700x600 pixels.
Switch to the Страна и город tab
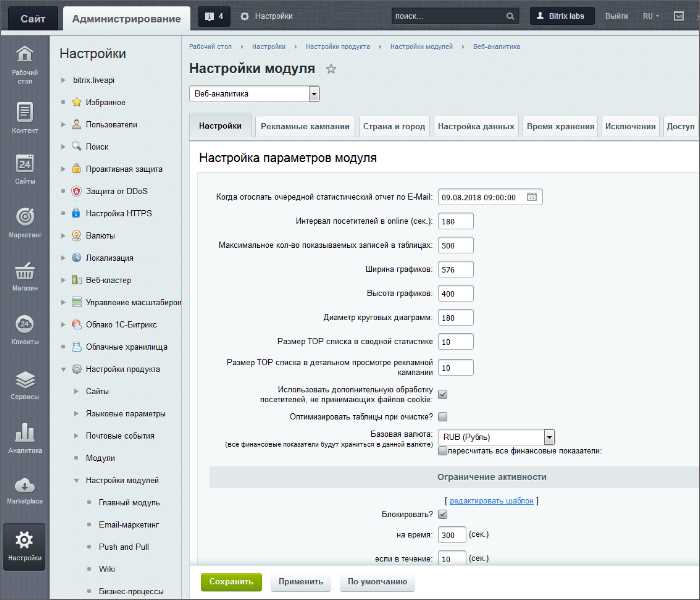click(394, 126)
